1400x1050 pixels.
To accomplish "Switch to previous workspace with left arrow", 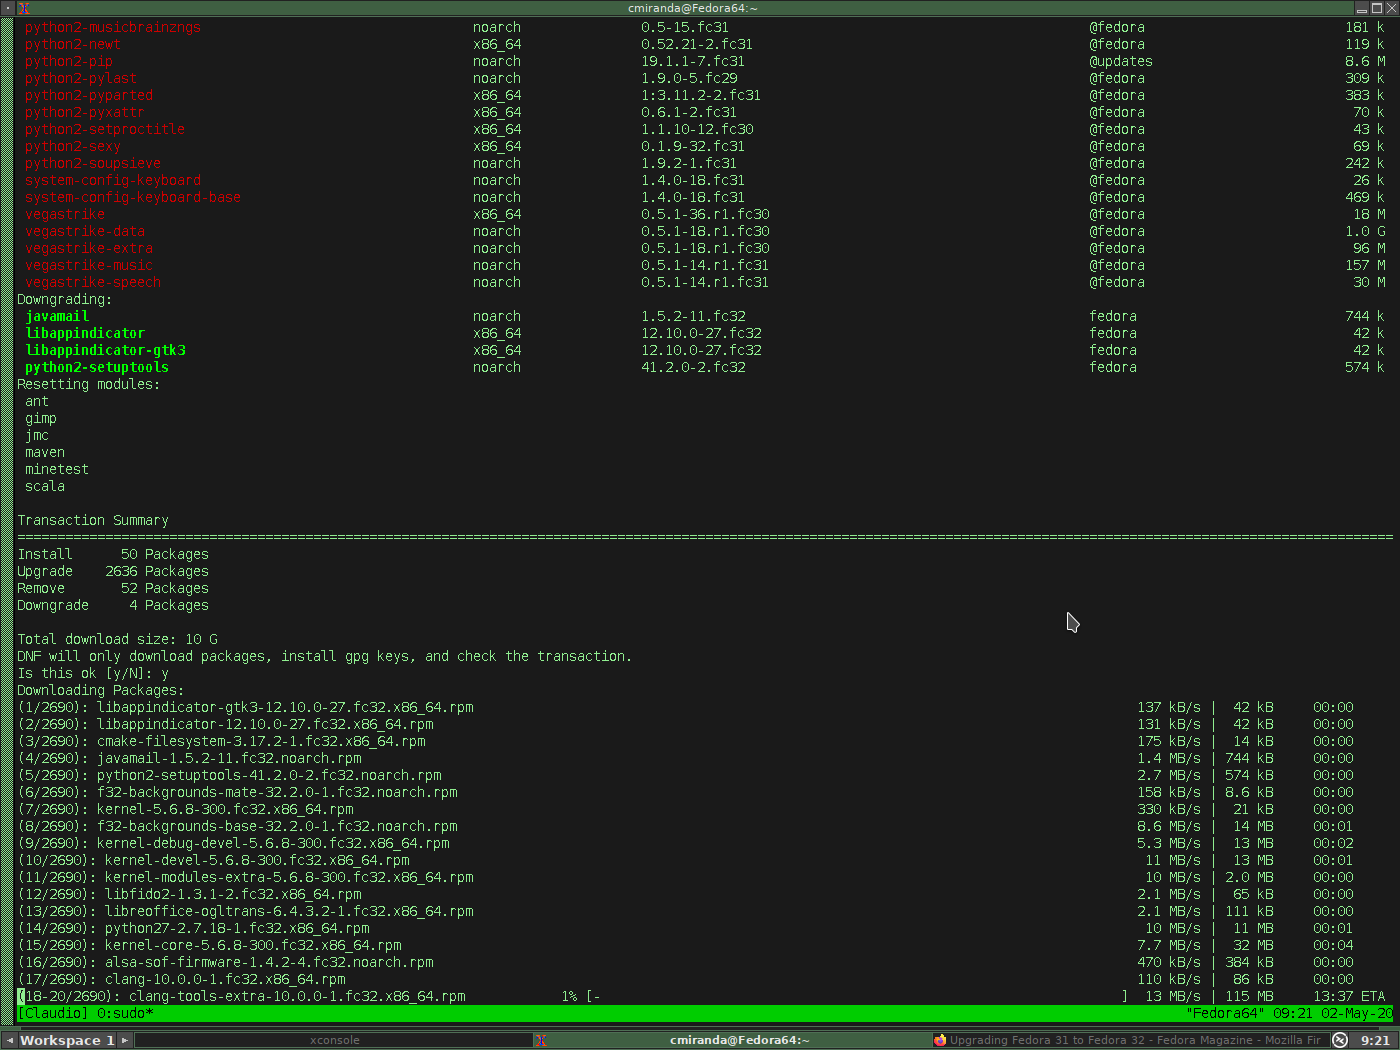I will 9,1040.
